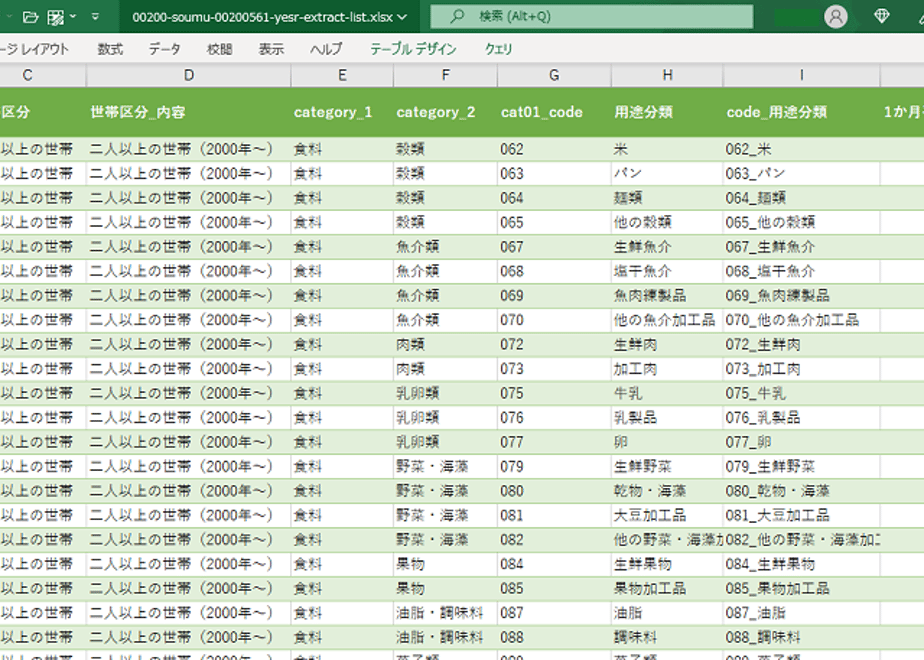Select column C header
Image resolution: width=924 pixels, height=660 pixels.
coord(42,75)
